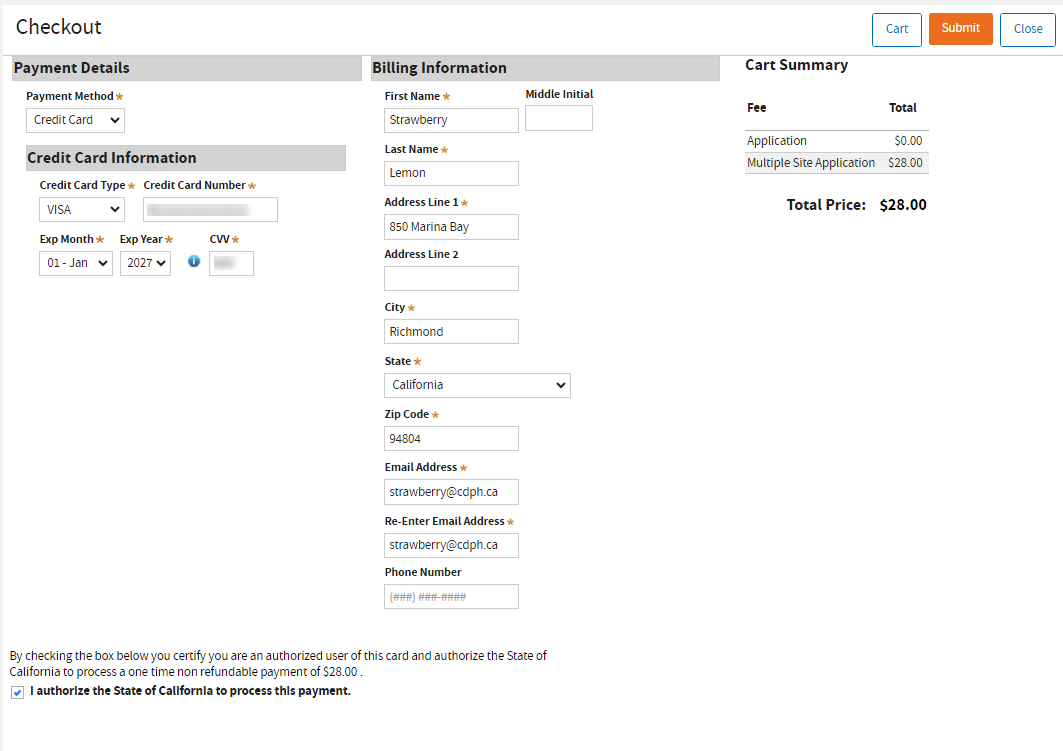The image size is (1063, 751).
Task: Go back to Cart
Action: pos(897,29)
